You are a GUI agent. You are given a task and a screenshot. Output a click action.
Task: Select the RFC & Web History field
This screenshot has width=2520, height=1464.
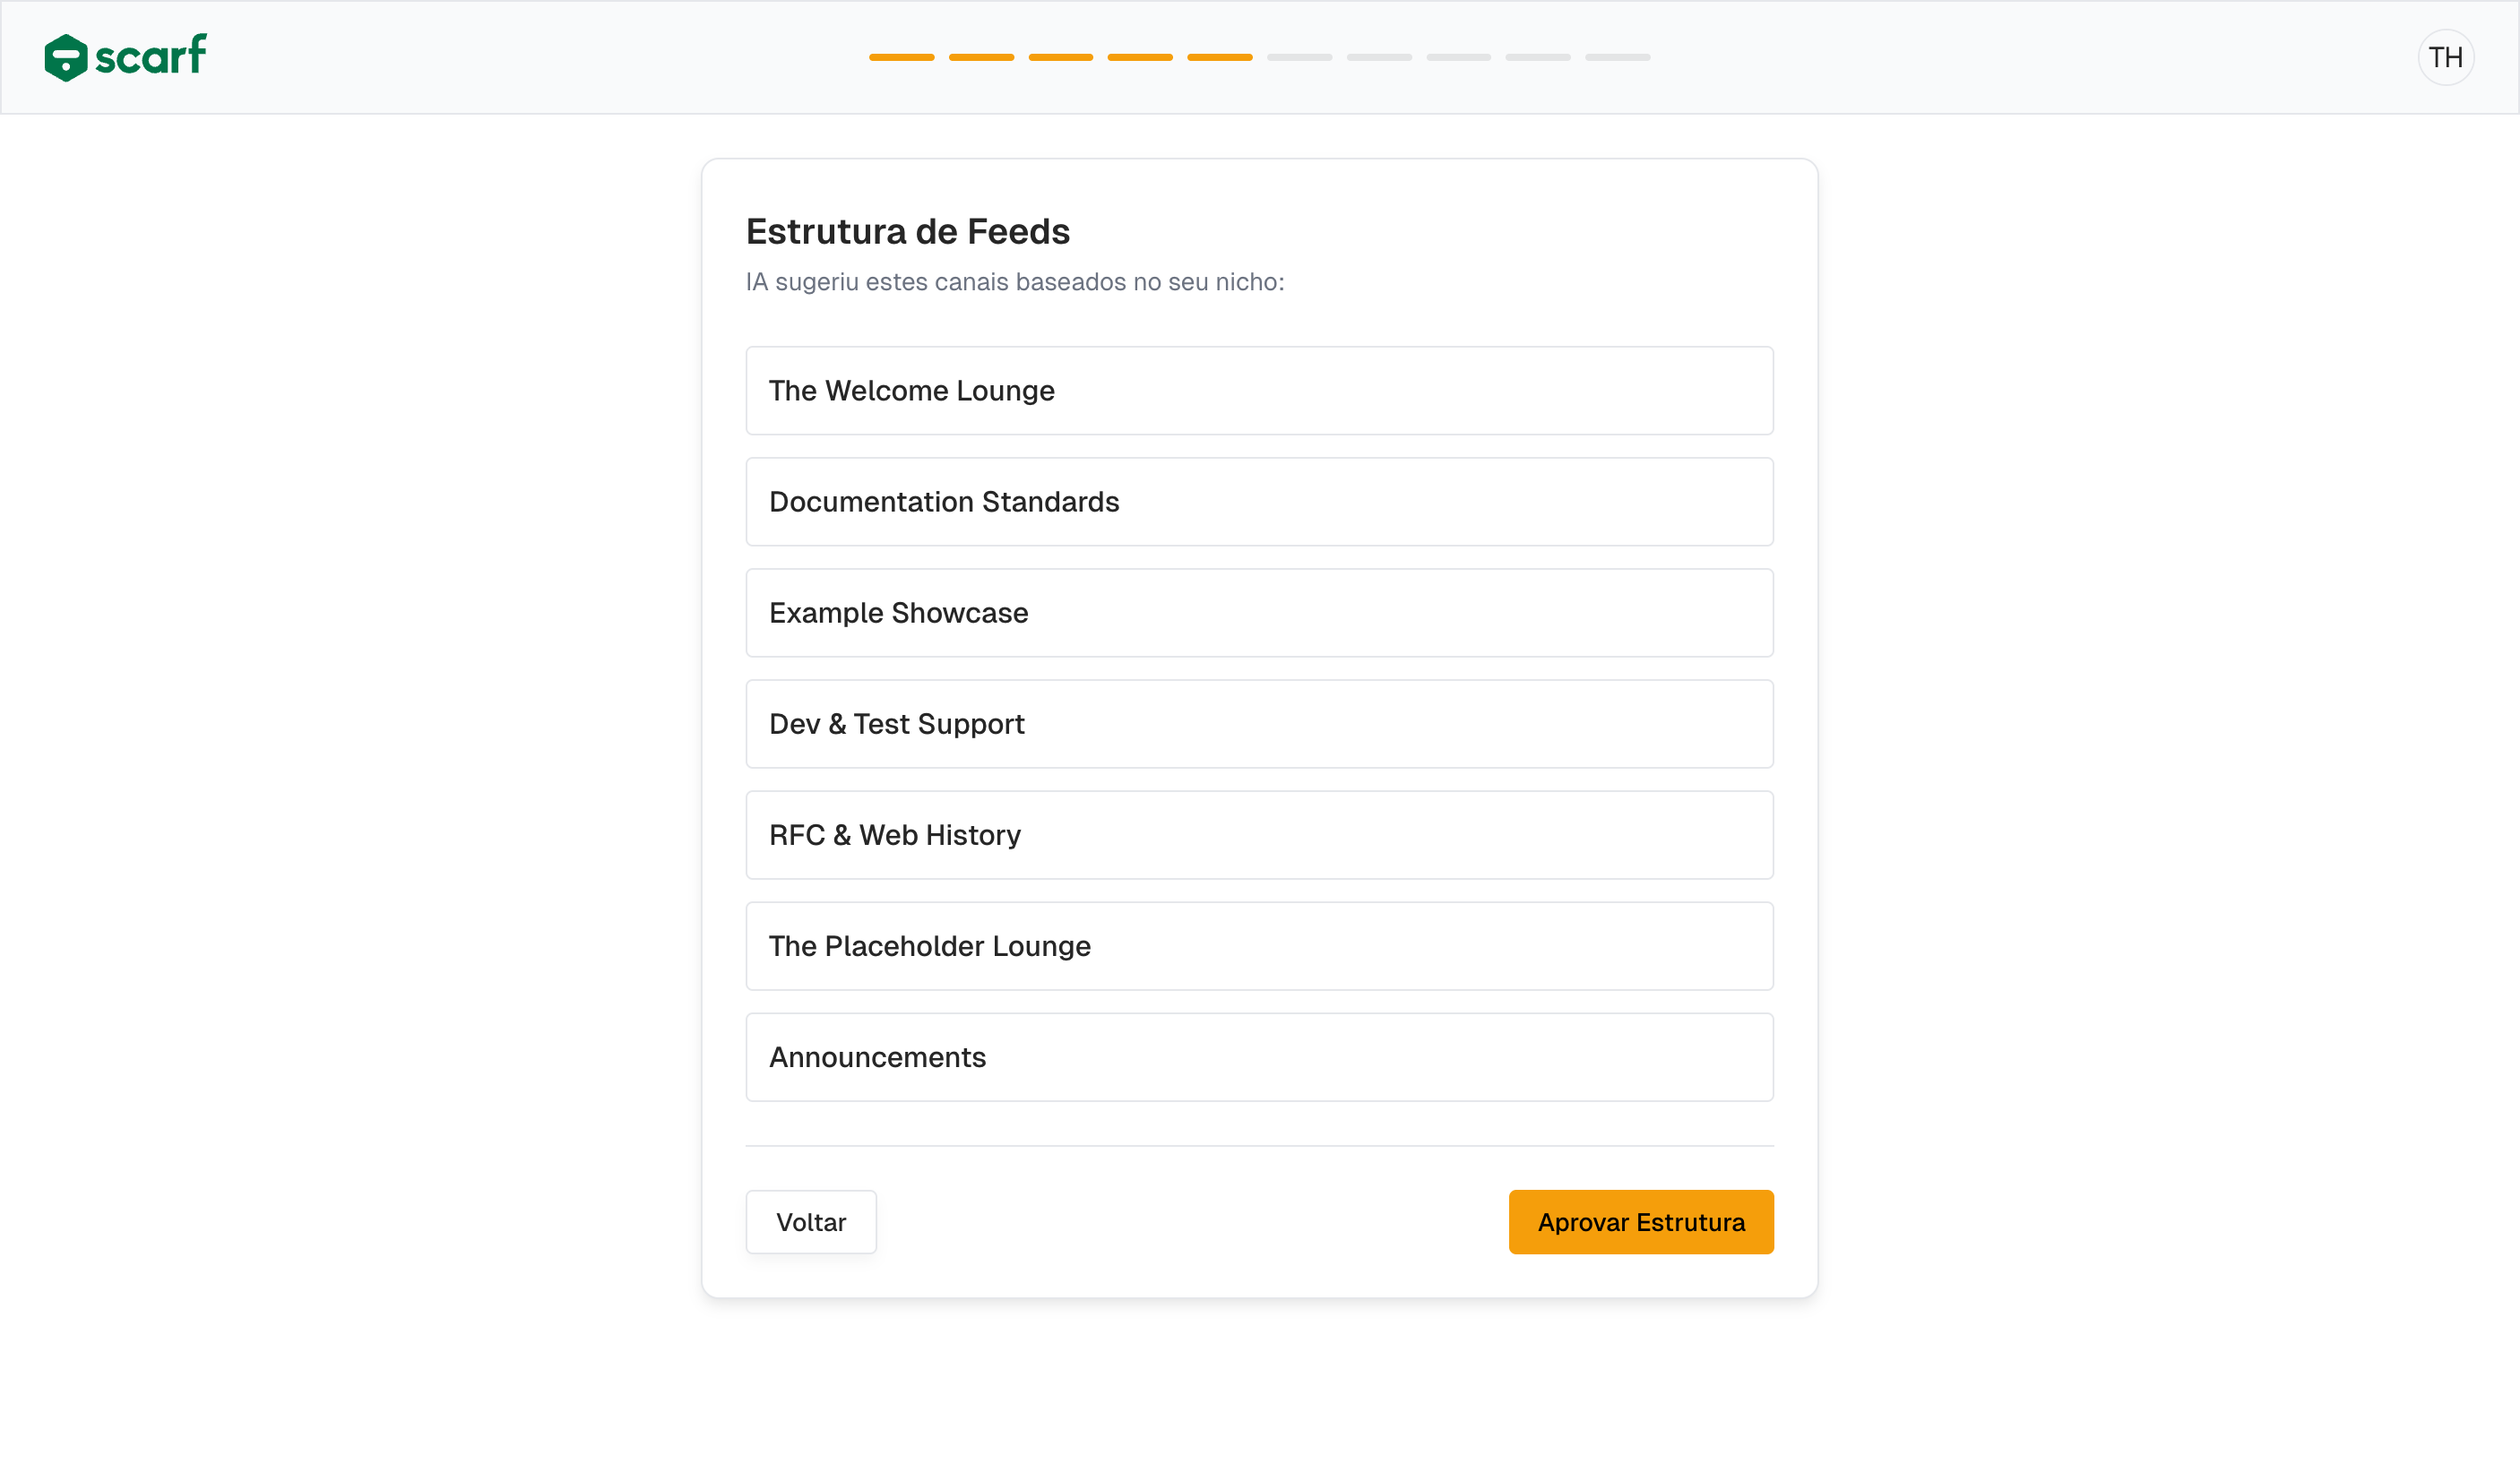[1259, 835]
